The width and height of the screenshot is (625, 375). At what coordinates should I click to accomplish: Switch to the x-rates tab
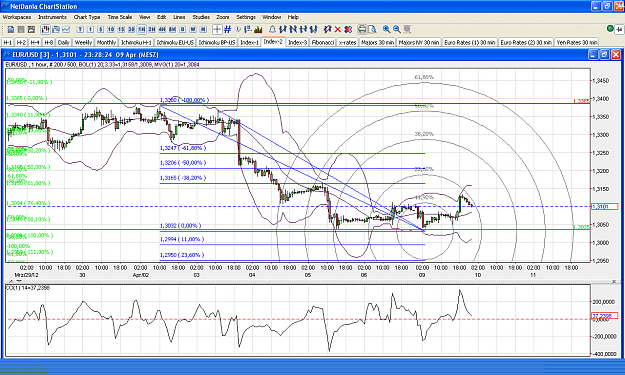tap(347, 42)
